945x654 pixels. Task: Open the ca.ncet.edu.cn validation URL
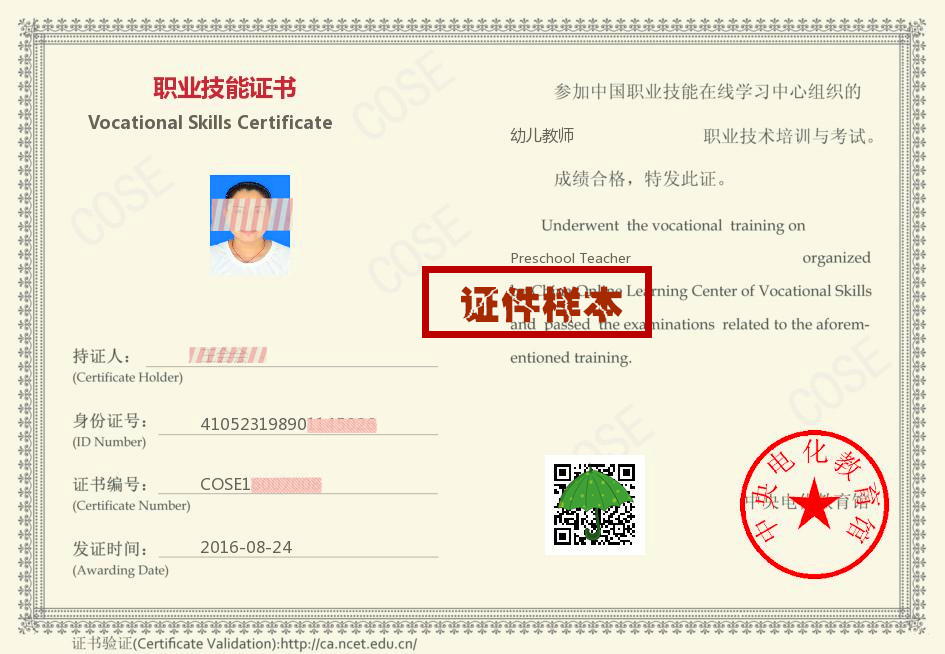[349, 643]
